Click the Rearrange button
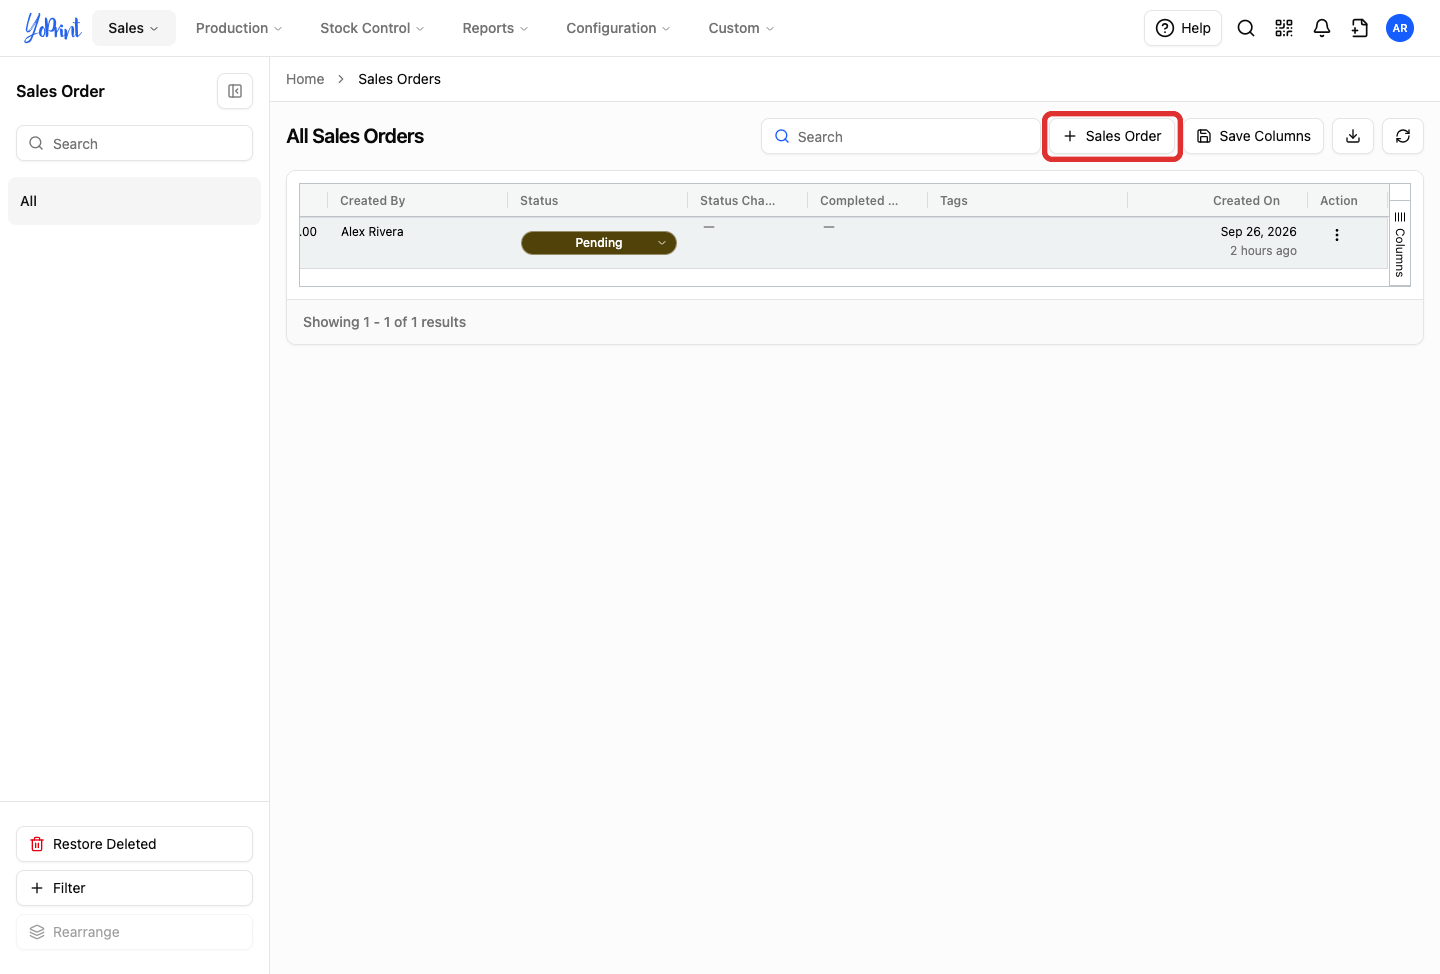This screenshot has height=974, width=1440. click(134, 932)
